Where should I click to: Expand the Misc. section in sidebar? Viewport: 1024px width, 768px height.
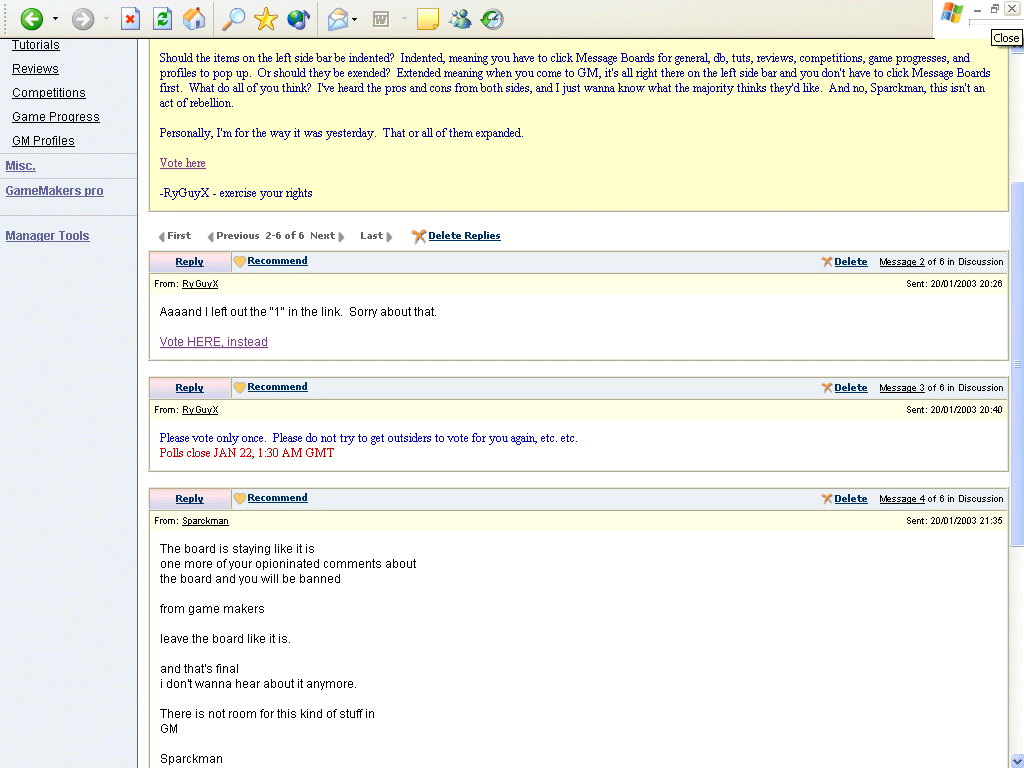click(20, 166)
